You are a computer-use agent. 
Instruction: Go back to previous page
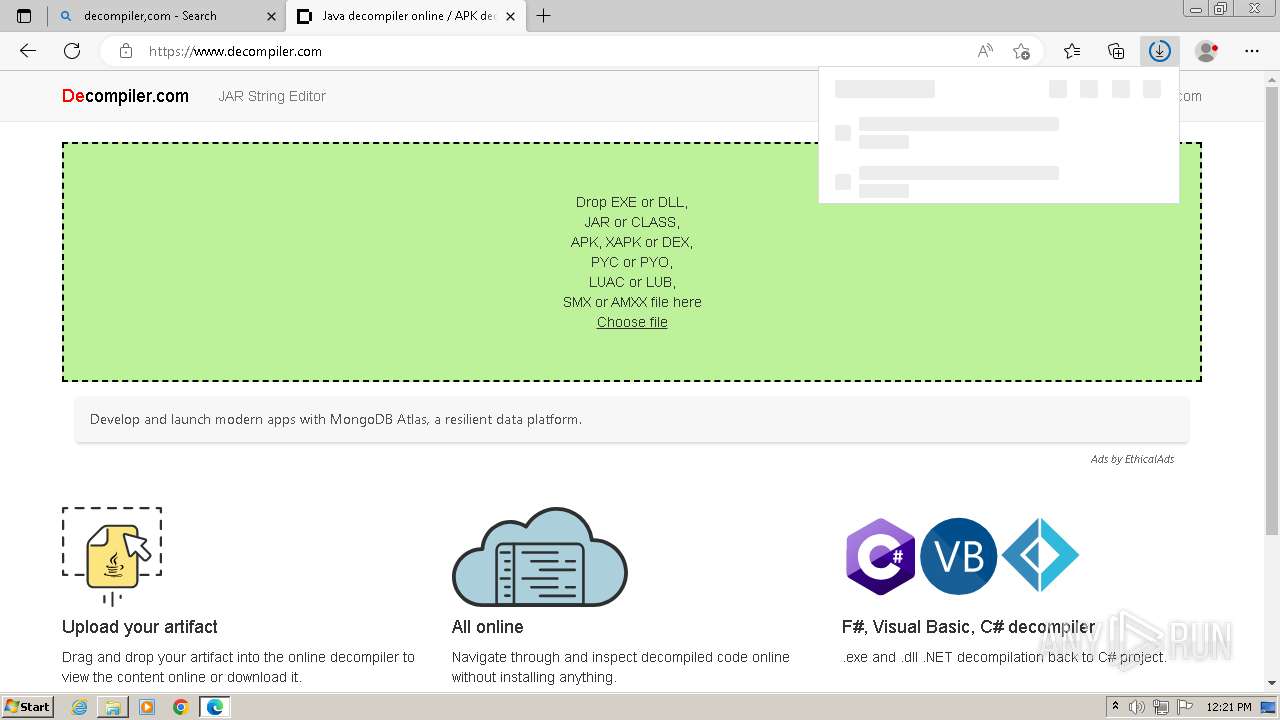28,51
